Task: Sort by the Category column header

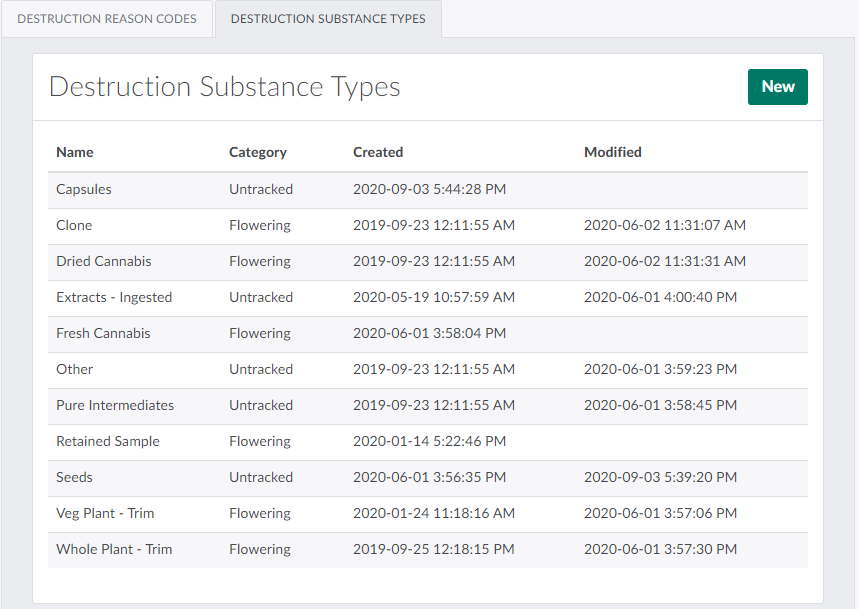Action: [257, 153]
